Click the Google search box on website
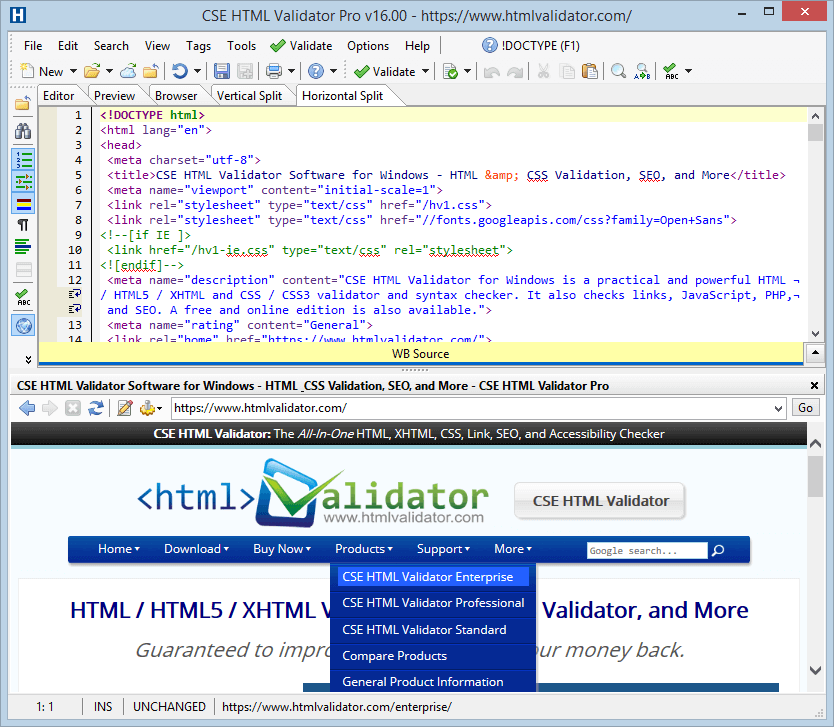 click(647, 550)
